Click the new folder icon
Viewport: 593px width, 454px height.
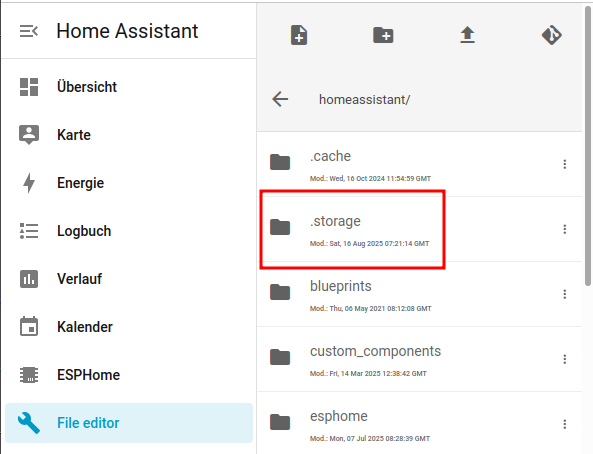tap(383, 35)
